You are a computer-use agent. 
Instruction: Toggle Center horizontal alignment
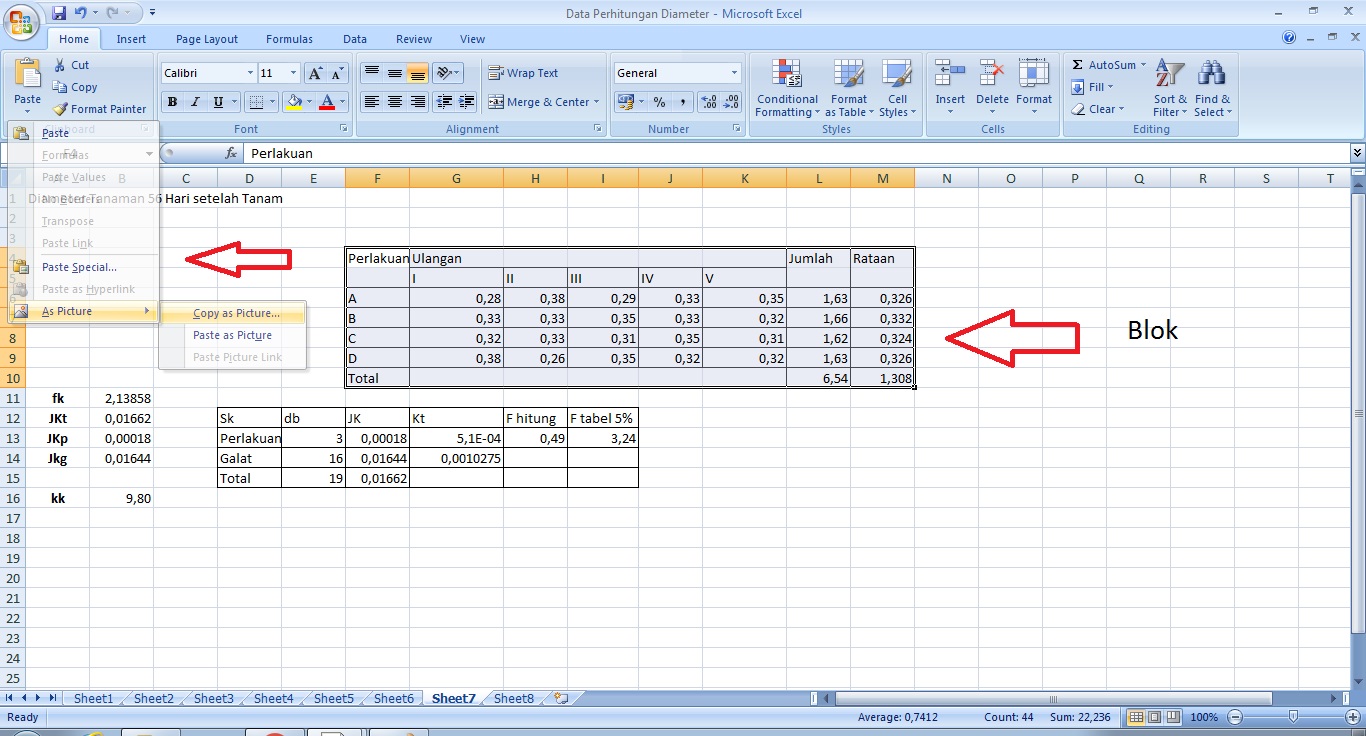[x=395, y=102]
